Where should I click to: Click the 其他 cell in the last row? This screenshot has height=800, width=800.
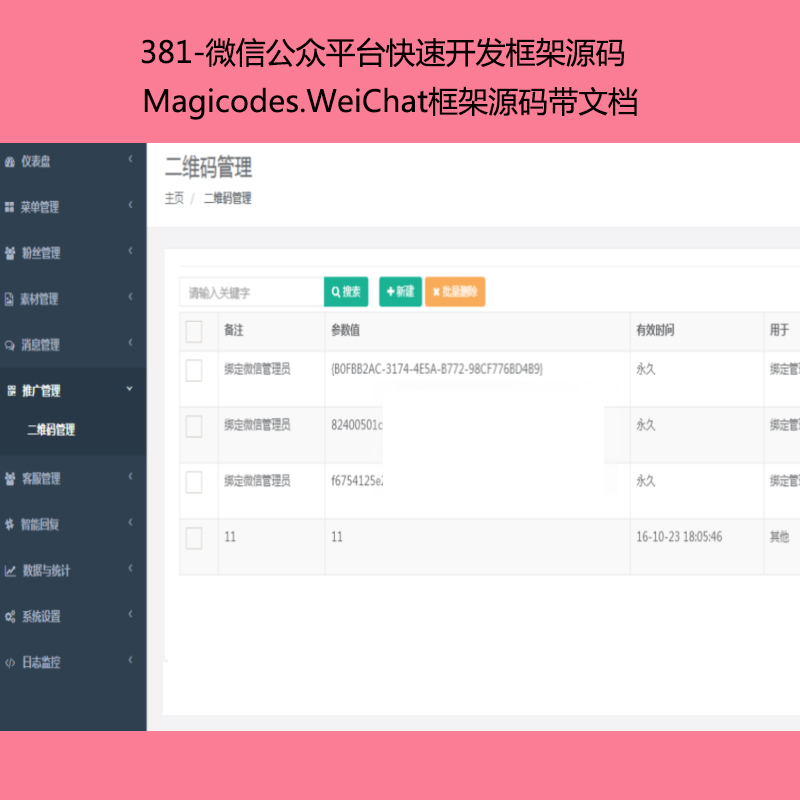pos(780,537)
